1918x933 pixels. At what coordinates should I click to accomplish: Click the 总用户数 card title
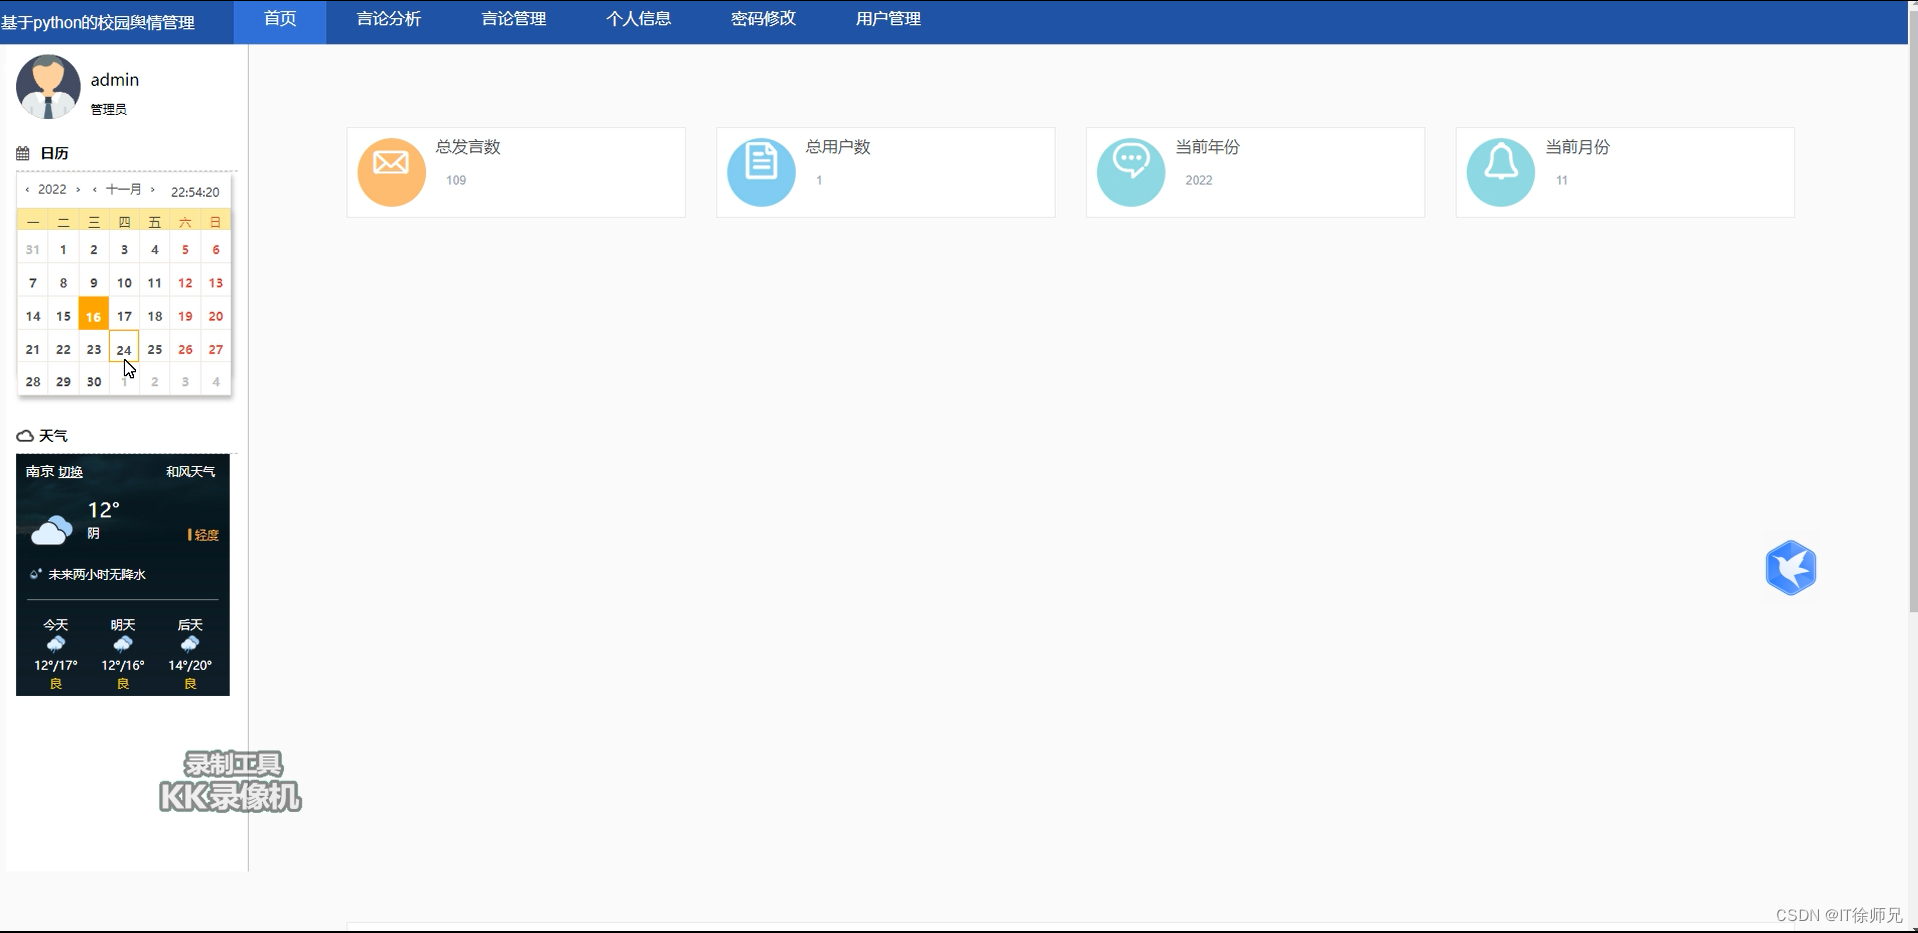pyautogui.click(x=838, y=147)
